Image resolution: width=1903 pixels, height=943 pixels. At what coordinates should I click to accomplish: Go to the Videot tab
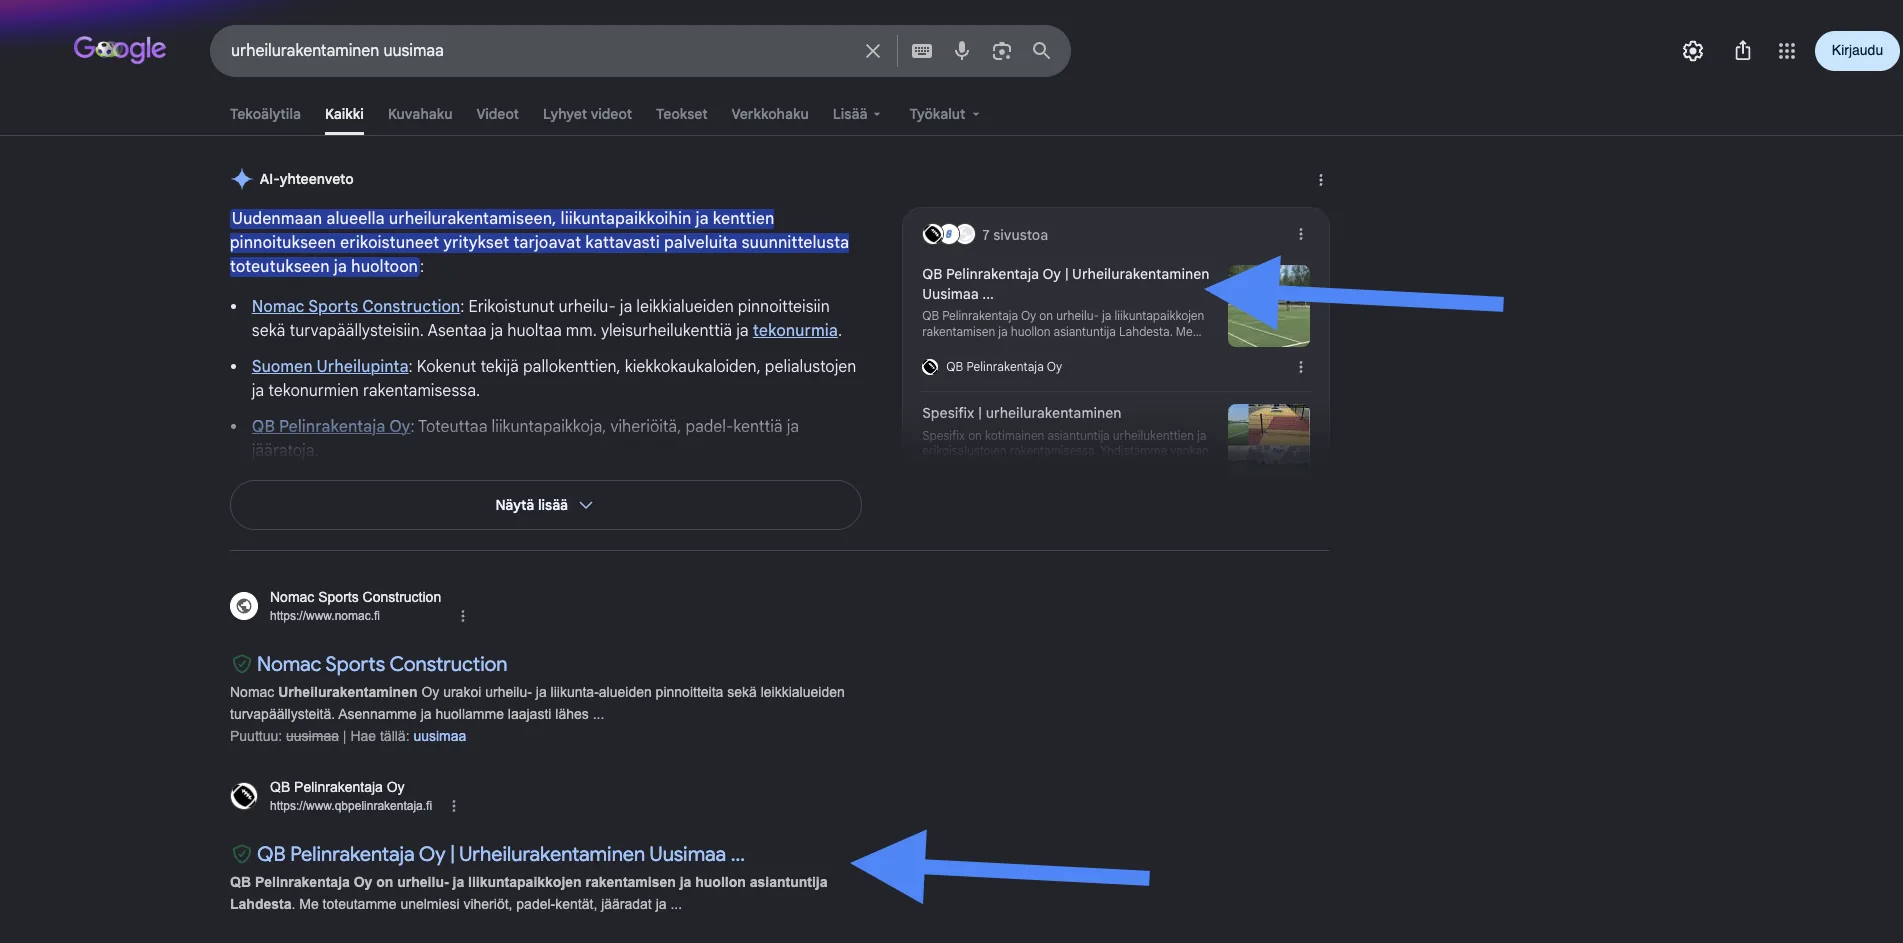pos(497,114)
